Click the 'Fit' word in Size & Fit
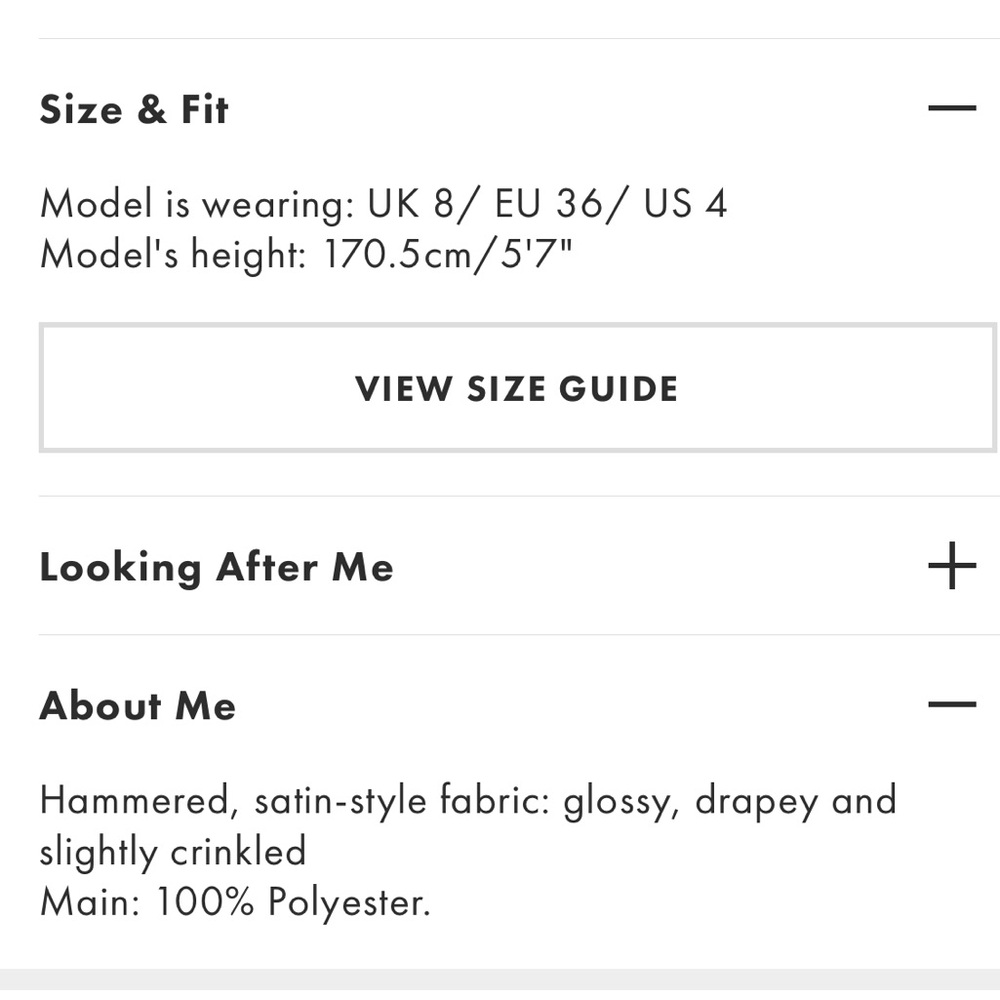The image size is (1000, 1000). click(x=205, y=109)
